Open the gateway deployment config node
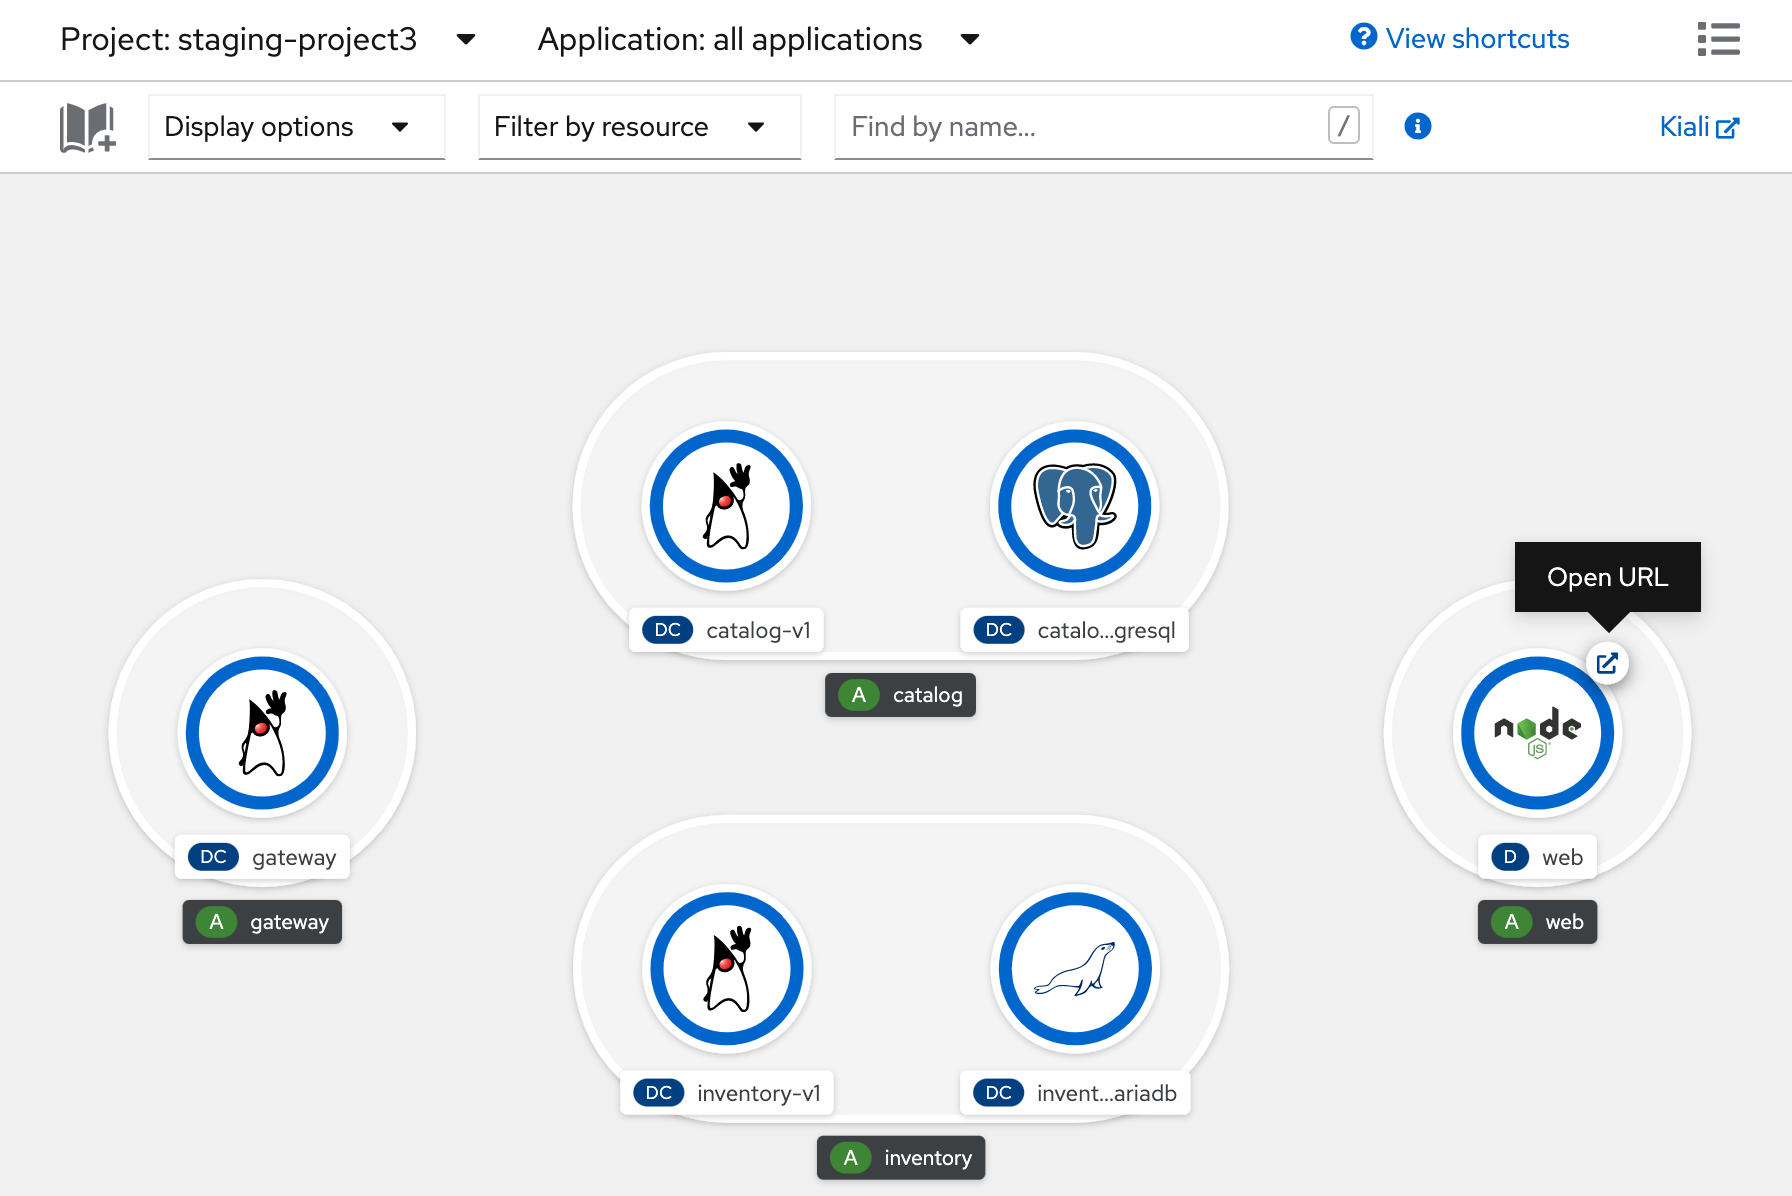Image resolution: width=1792 pixels, height=1196 pixels. 261,732
